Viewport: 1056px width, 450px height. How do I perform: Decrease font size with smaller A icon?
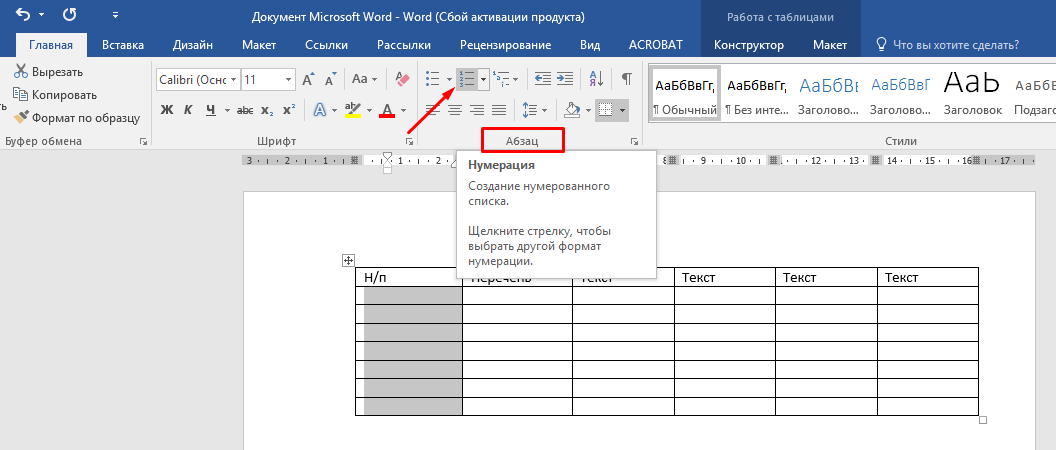pyautogui.click(x=330, y=80)
